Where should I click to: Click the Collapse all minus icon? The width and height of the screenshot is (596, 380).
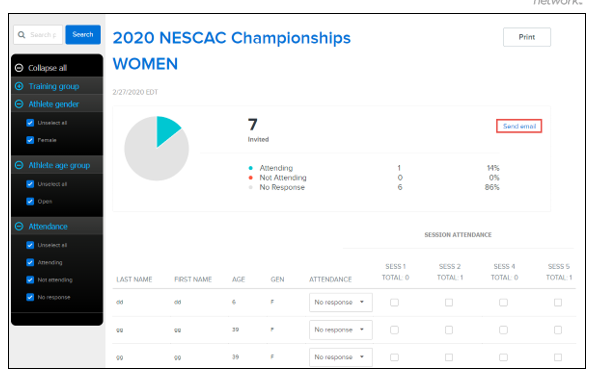(19, 68)
